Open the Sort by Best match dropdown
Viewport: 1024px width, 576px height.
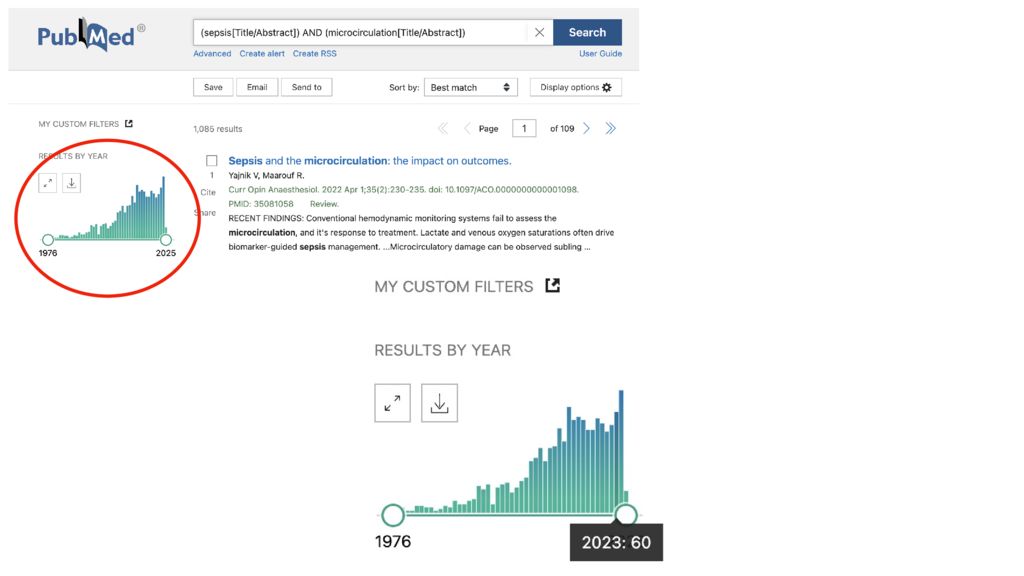tap(470, 88)
